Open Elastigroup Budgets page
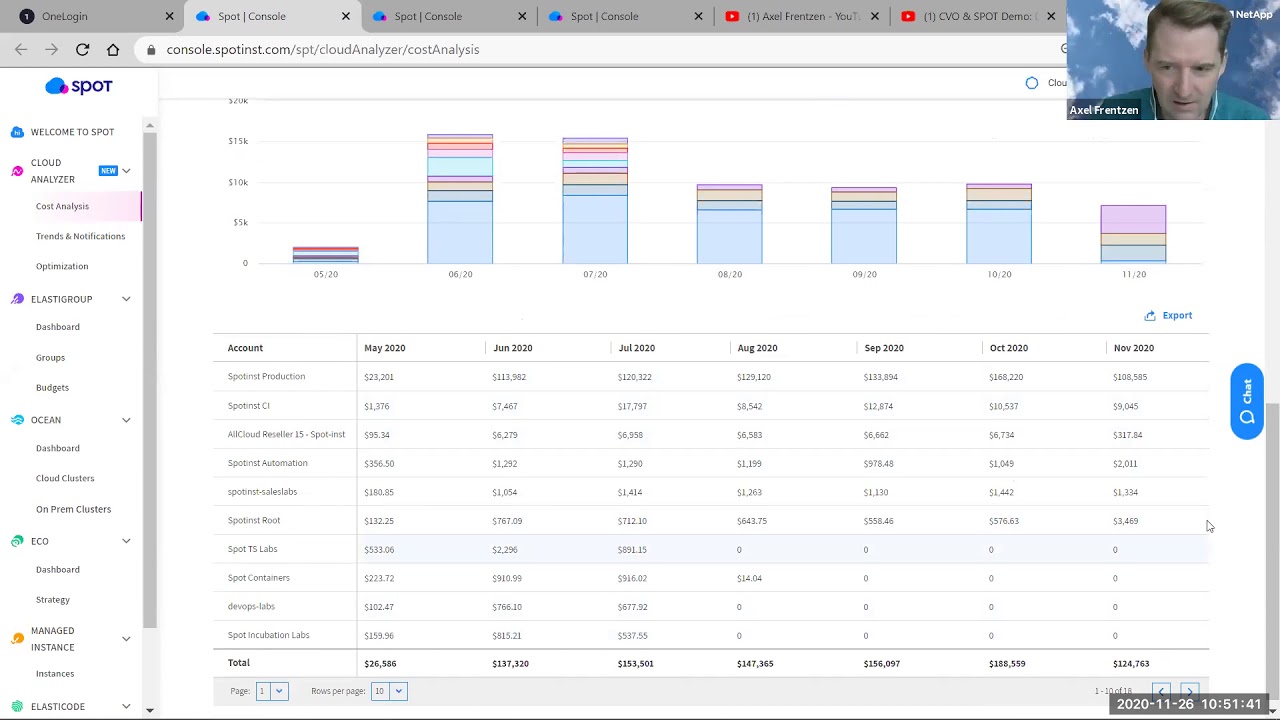The height and width of the screenshot is (720, 1280). click(x=52, y=387)
